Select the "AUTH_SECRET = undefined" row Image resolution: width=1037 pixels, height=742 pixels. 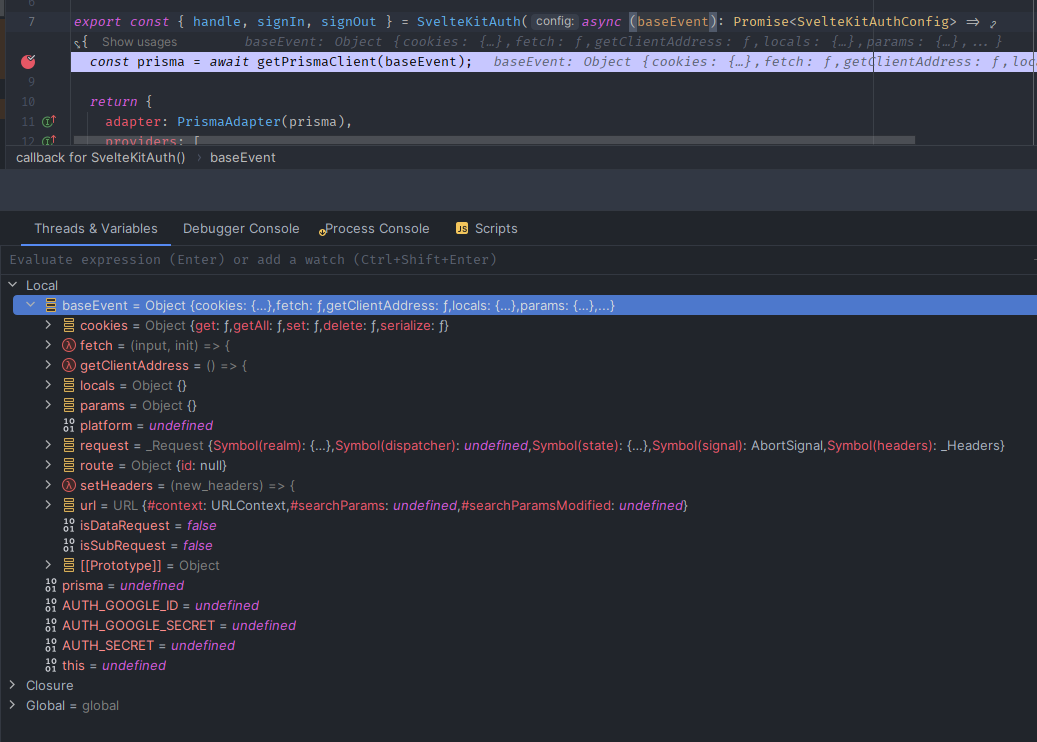pos(518,645)
